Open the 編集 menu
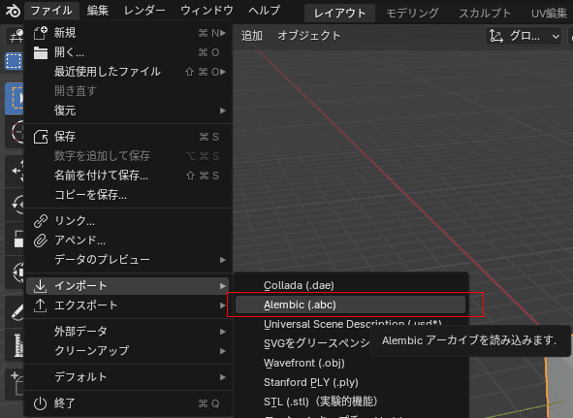Image resolution: width=573 pixels, height=418 pixels. pyautogui.click(x=98, y=11)
